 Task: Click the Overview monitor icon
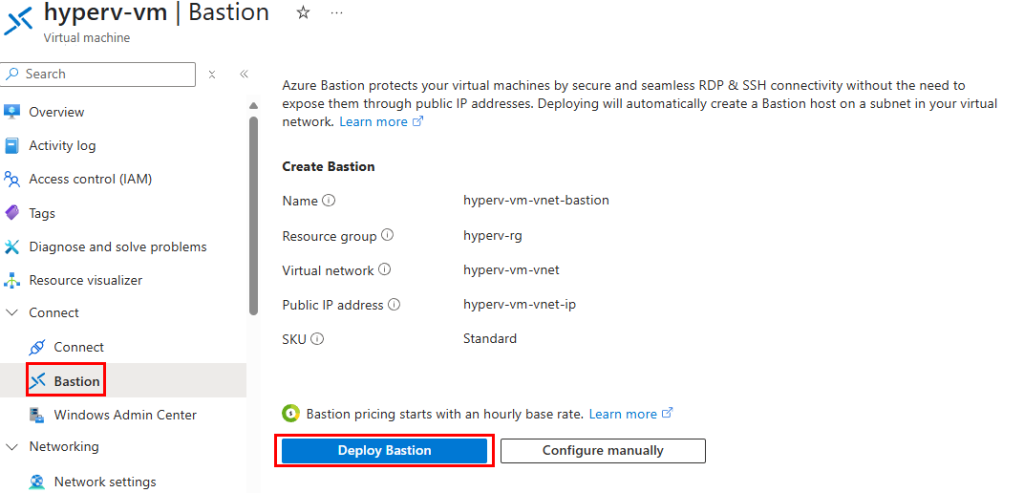pyautogui.click(x=12, y=112)
